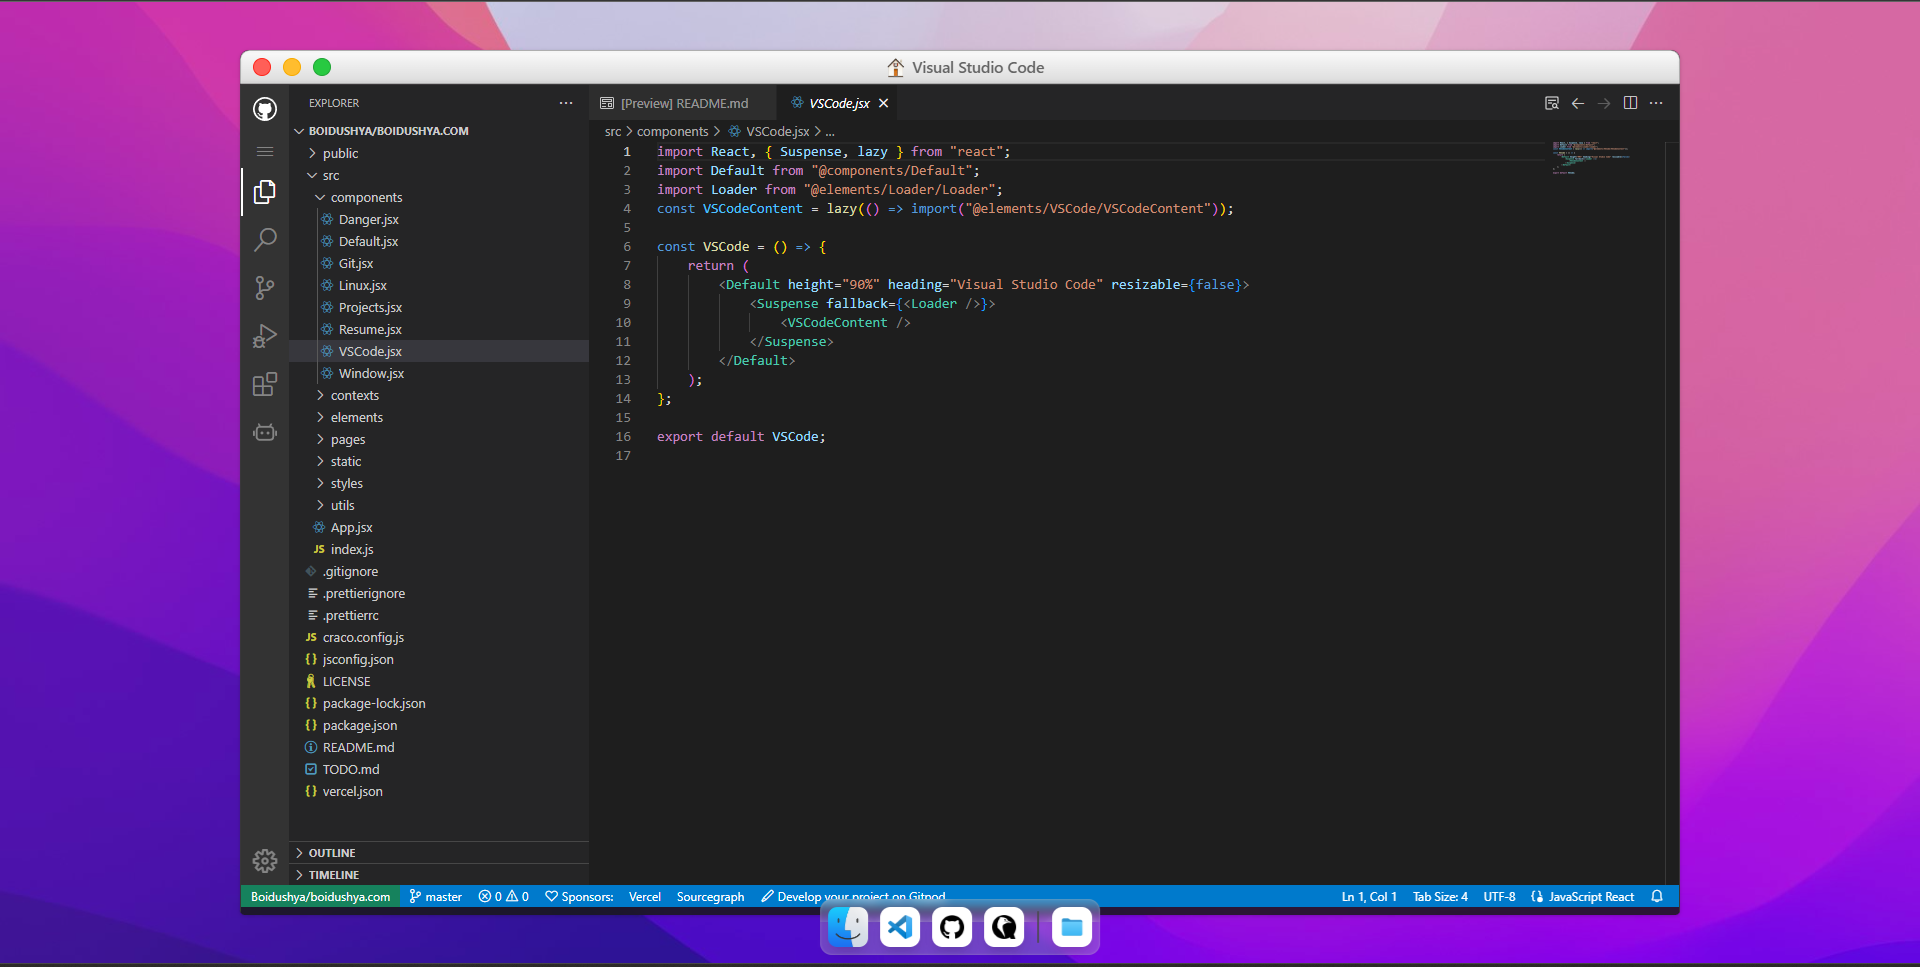Click Develop your project on Gitpod

[853, 896]
